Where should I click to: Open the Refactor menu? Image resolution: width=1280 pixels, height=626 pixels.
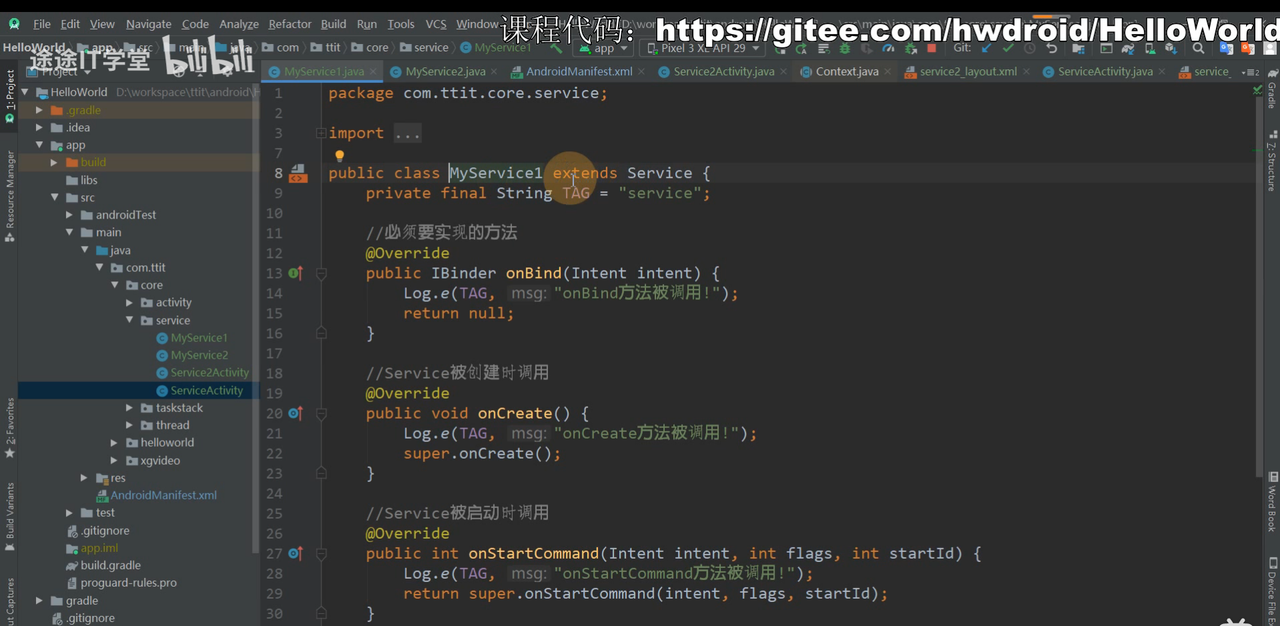click(290, 24)
